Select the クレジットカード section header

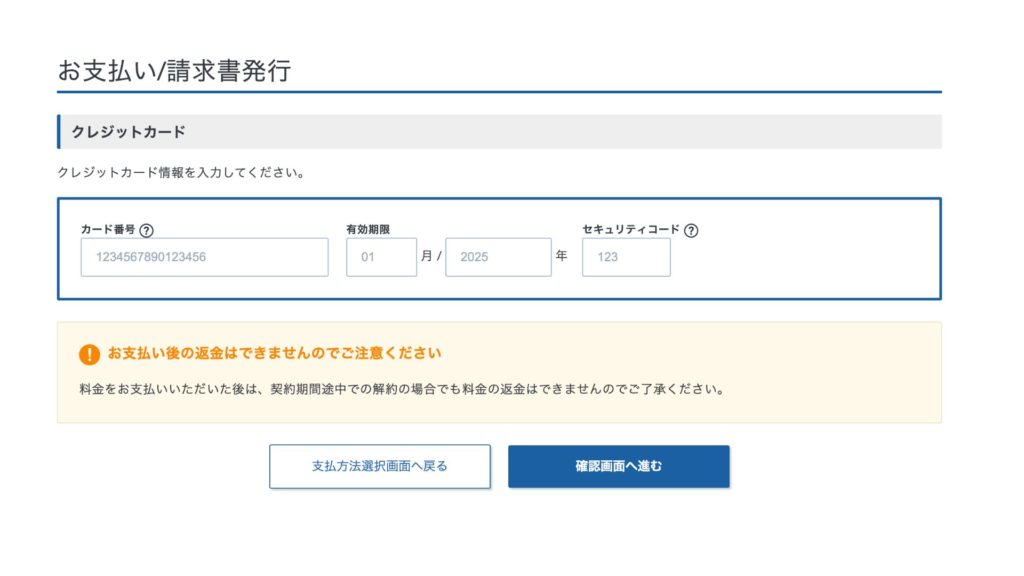(x=129, y=132)
